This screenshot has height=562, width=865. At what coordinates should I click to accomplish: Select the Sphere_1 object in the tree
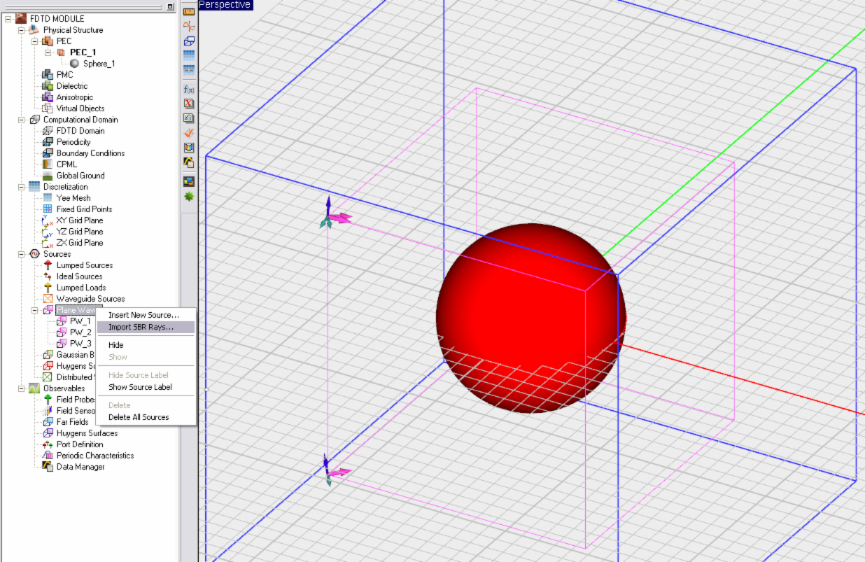tap(99, 63)
